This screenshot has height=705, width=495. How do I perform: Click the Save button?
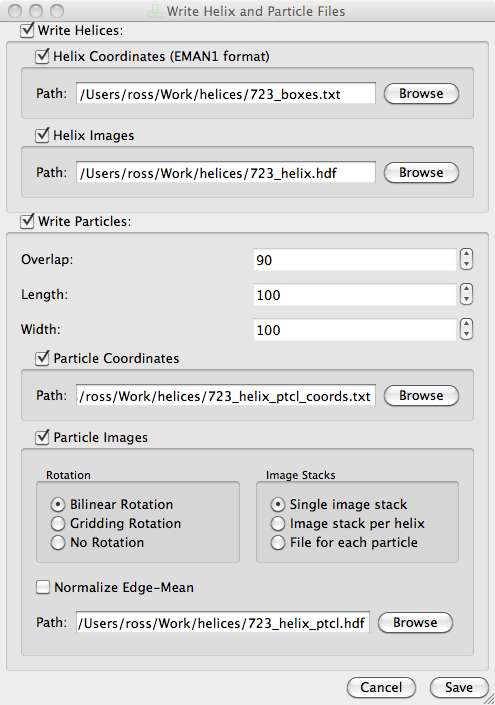click(459, 687)
